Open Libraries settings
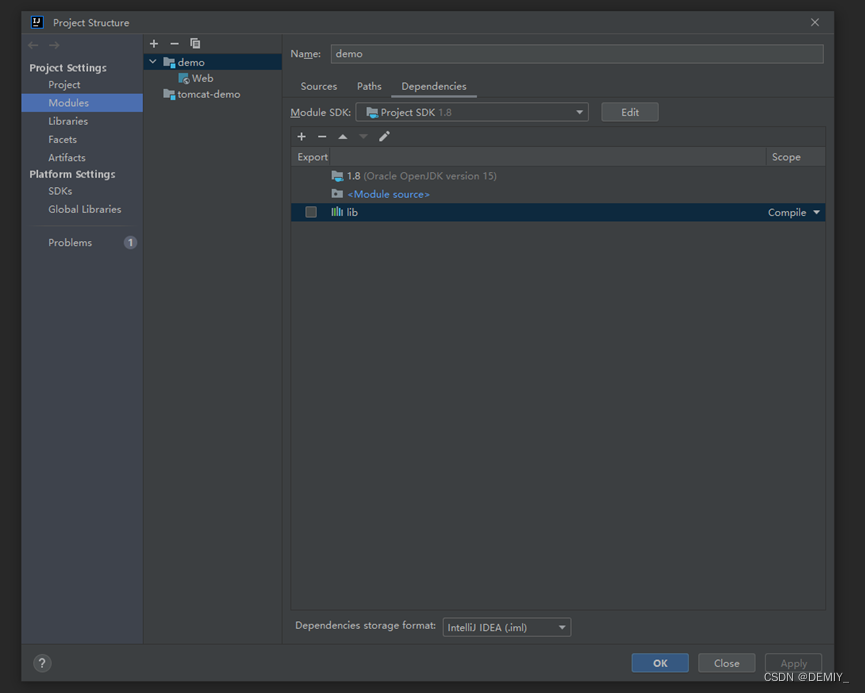The width and height of the screenshot is (865, 693). coord(68,121)
